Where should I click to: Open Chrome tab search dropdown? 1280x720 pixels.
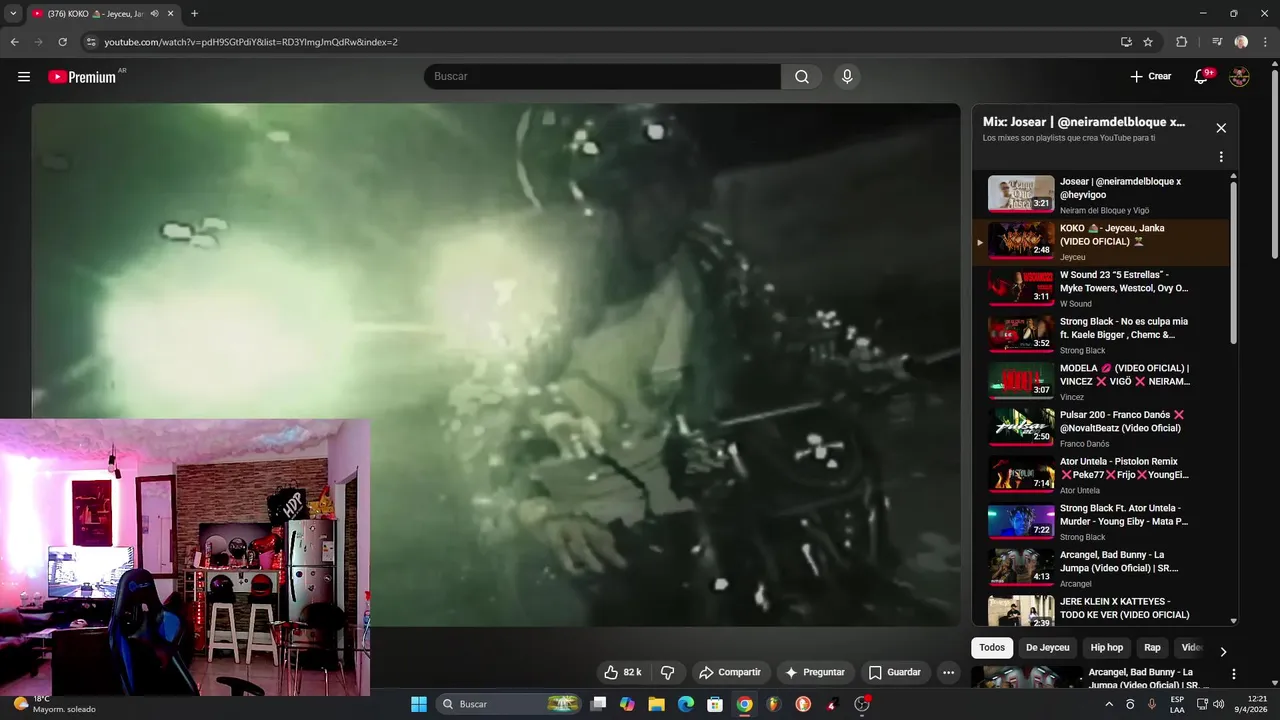13,13
